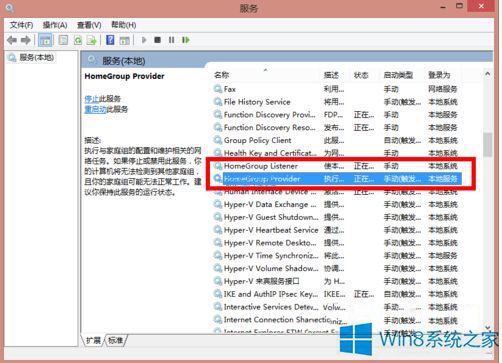
Task: Click the gear icon beside Group Policy Client
Action: click(218, 140)
